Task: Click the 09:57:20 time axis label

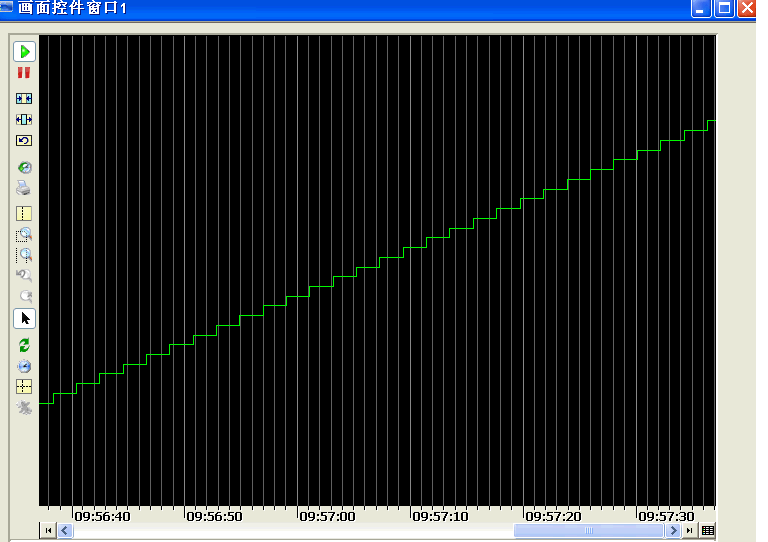Action: pos(553,517)
